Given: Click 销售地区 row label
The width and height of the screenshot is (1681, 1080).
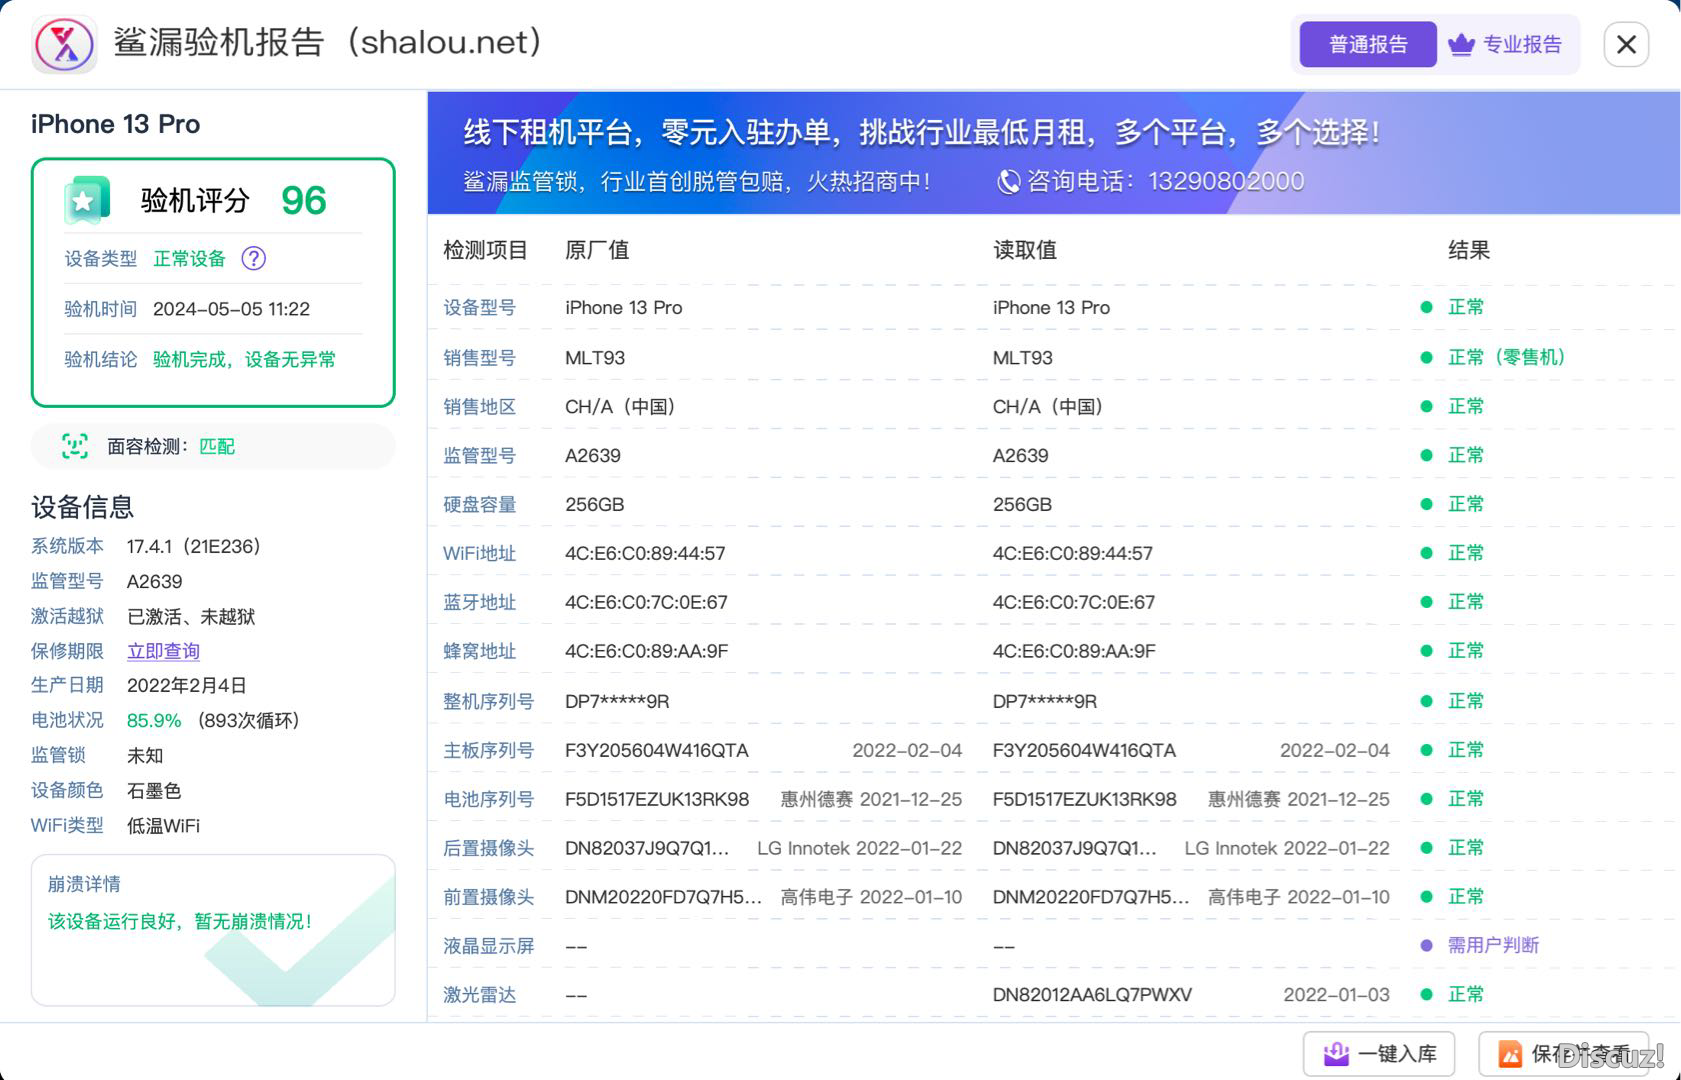Looking at the screenshot, I should click(x=479, y=406).
